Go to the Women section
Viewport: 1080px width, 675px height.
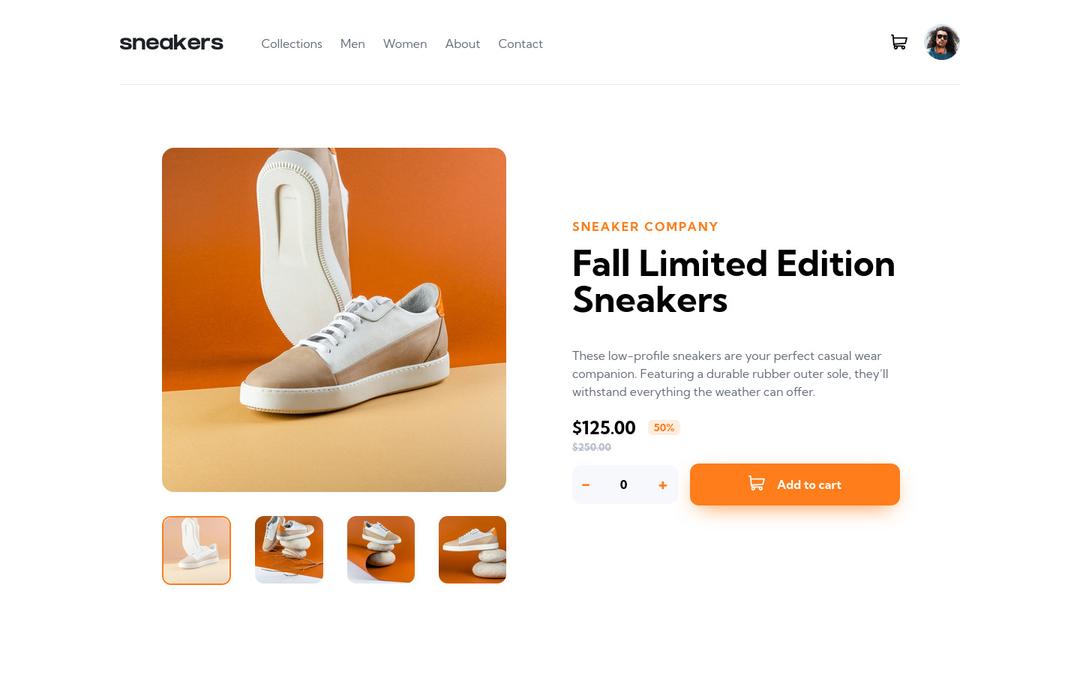point(405,43)
